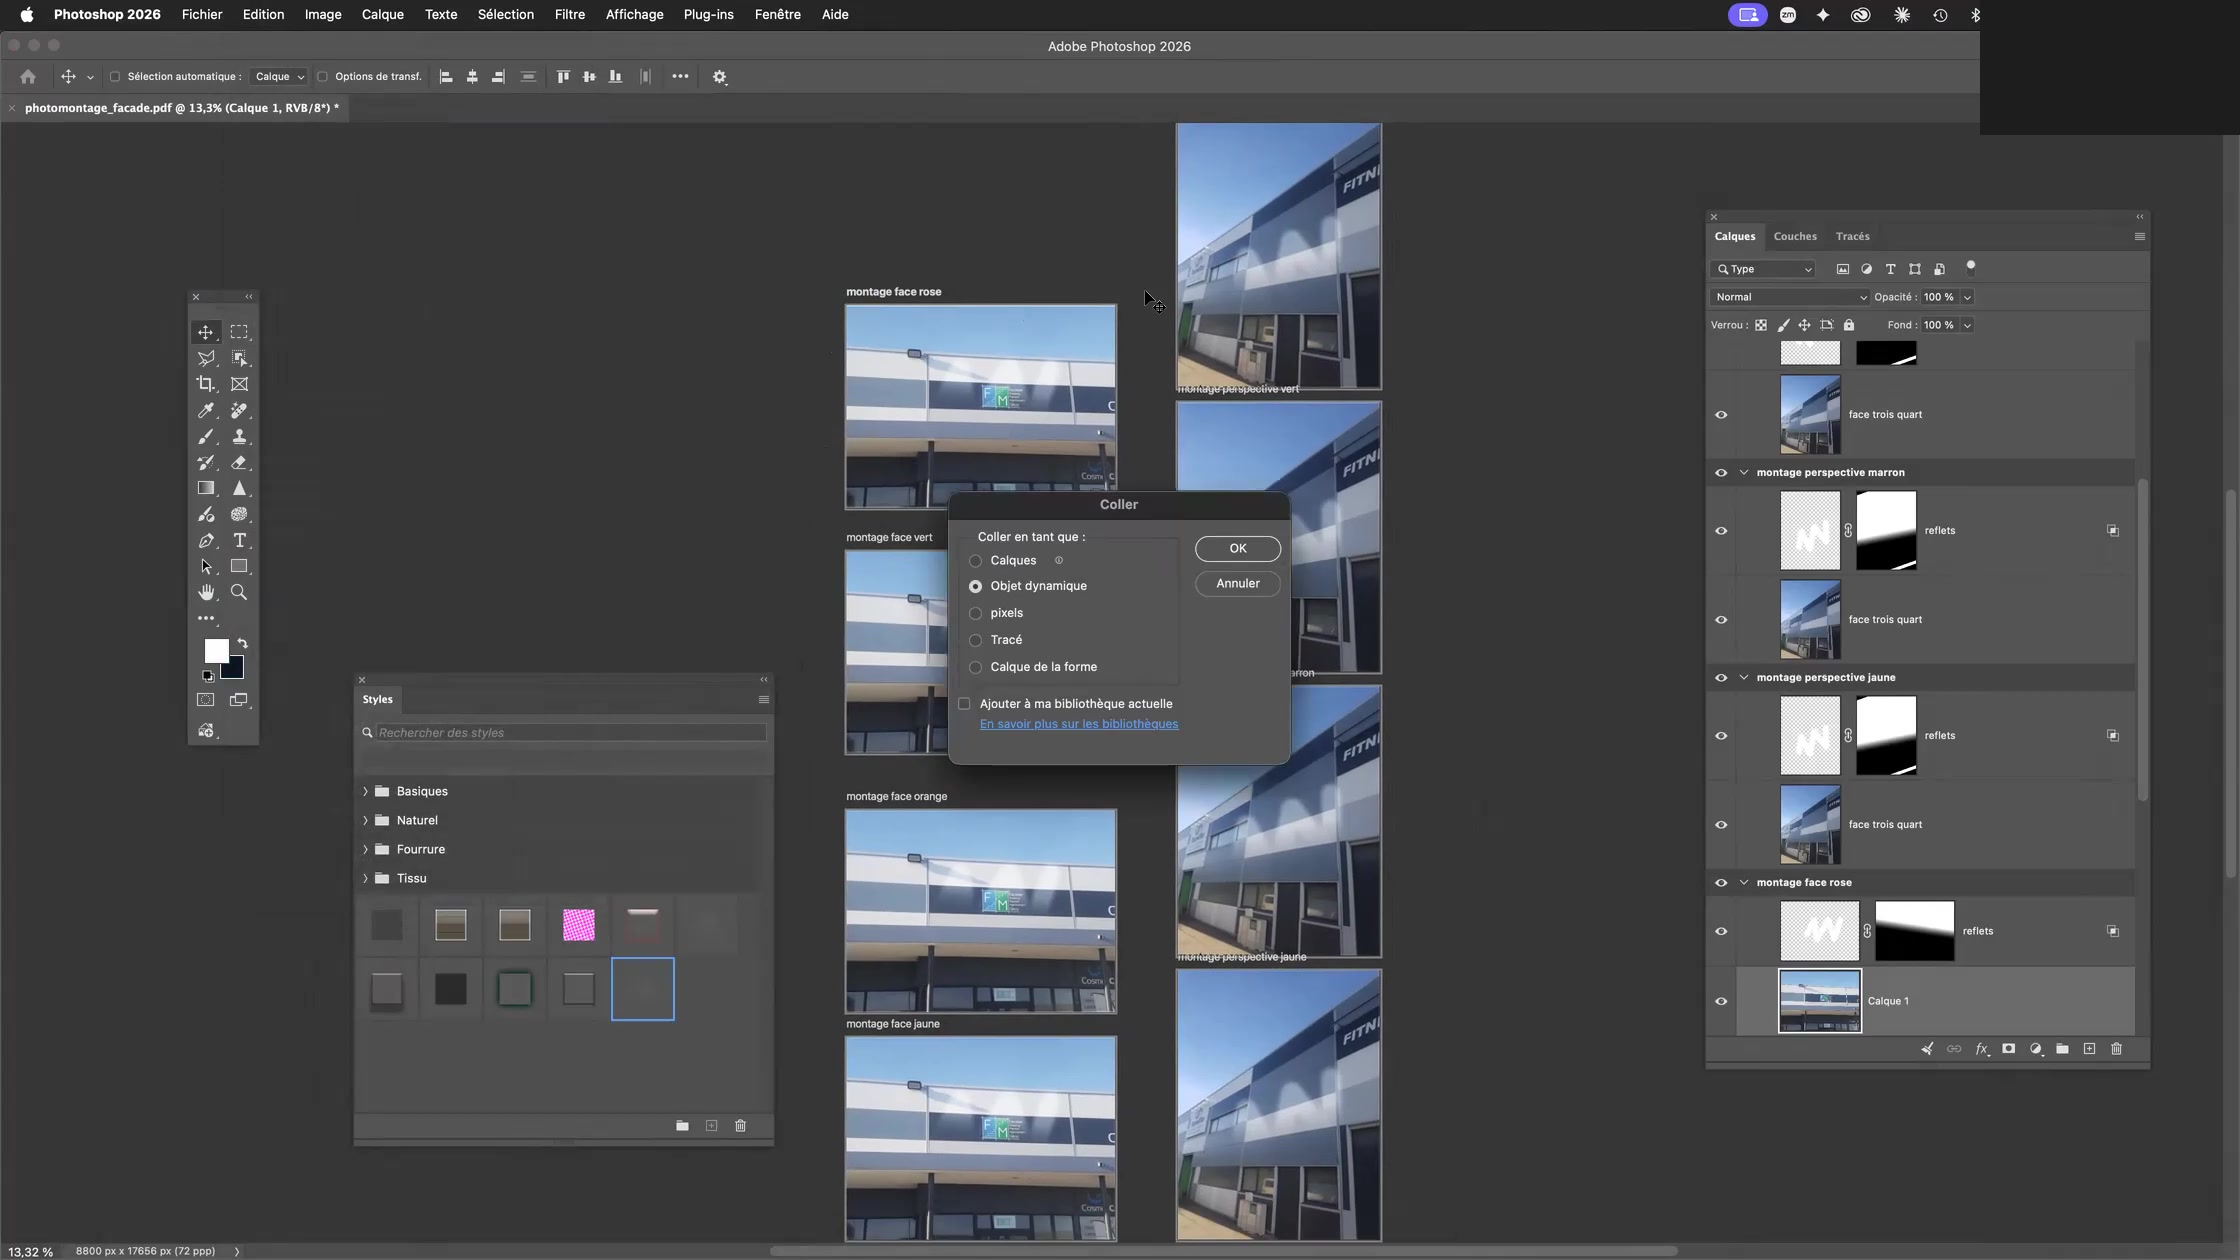Screen dimensions: 2240x1260
Task: Expand the Basiques styles folder
Action: (x=365, y=791)
